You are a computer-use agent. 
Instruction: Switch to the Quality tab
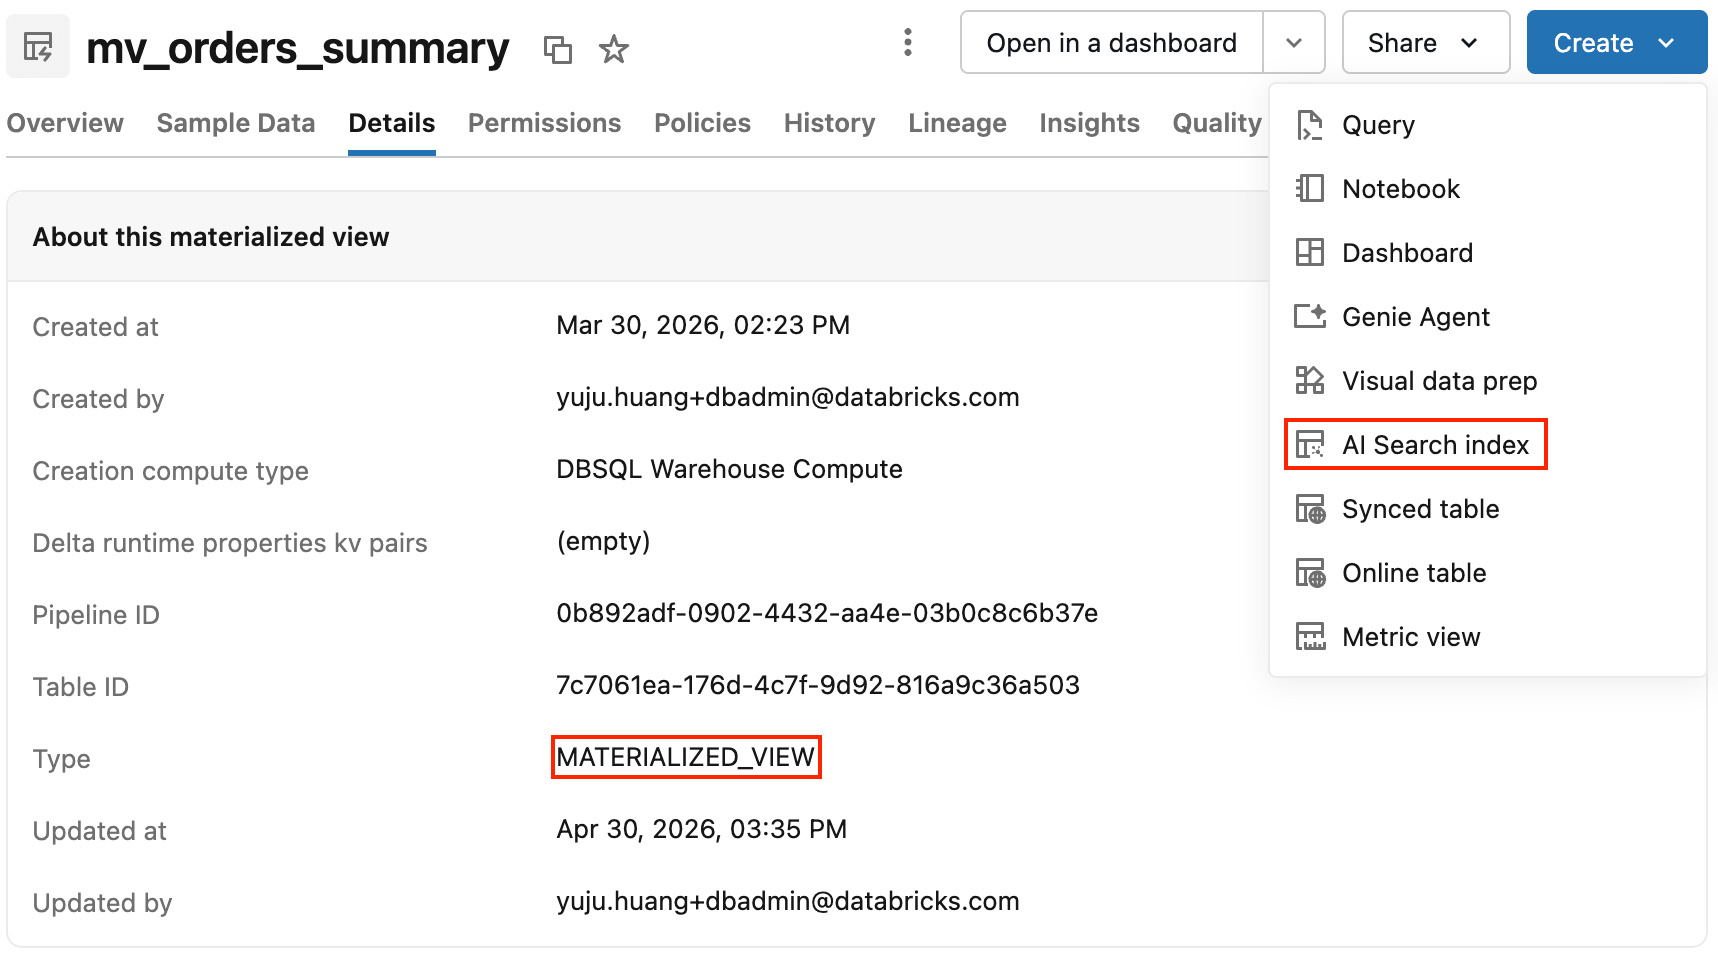point(1217,123)
